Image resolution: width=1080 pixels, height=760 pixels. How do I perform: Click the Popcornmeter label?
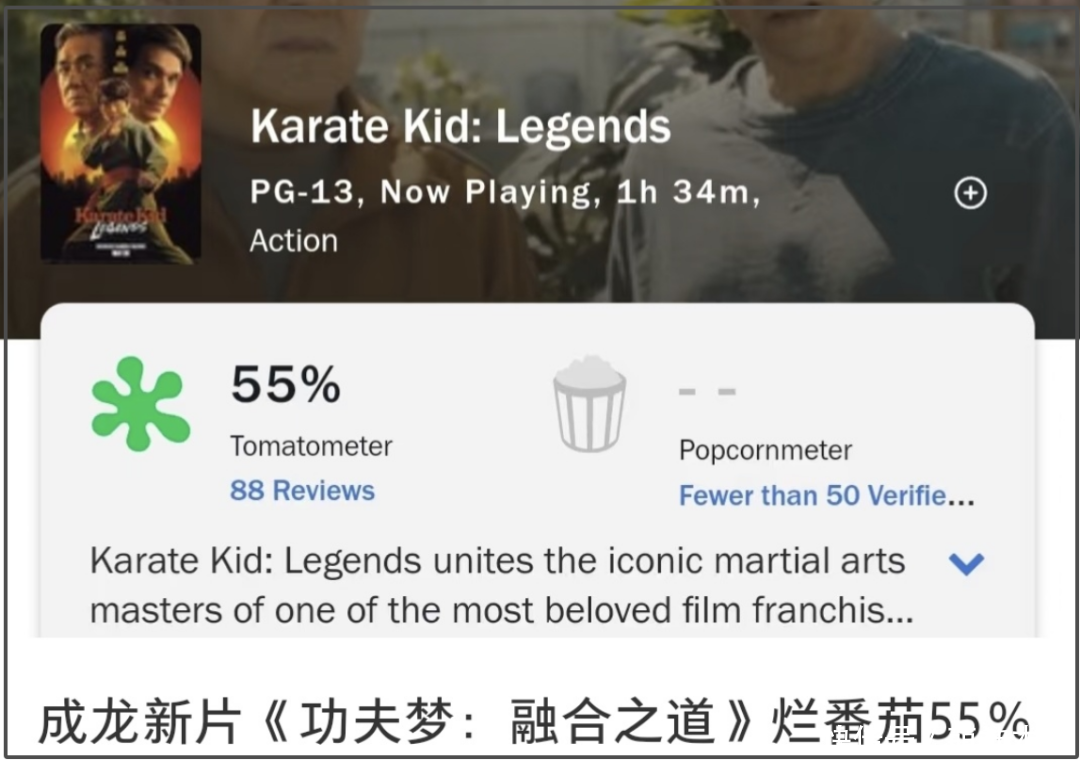pos(765,451)
